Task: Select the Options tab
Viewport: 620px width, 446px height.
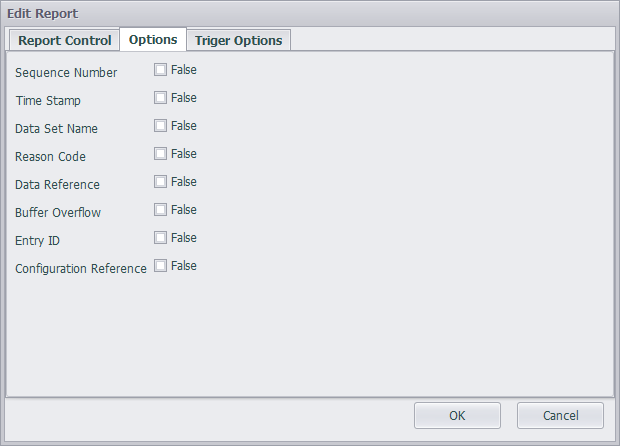Action: tap(153, 40)
